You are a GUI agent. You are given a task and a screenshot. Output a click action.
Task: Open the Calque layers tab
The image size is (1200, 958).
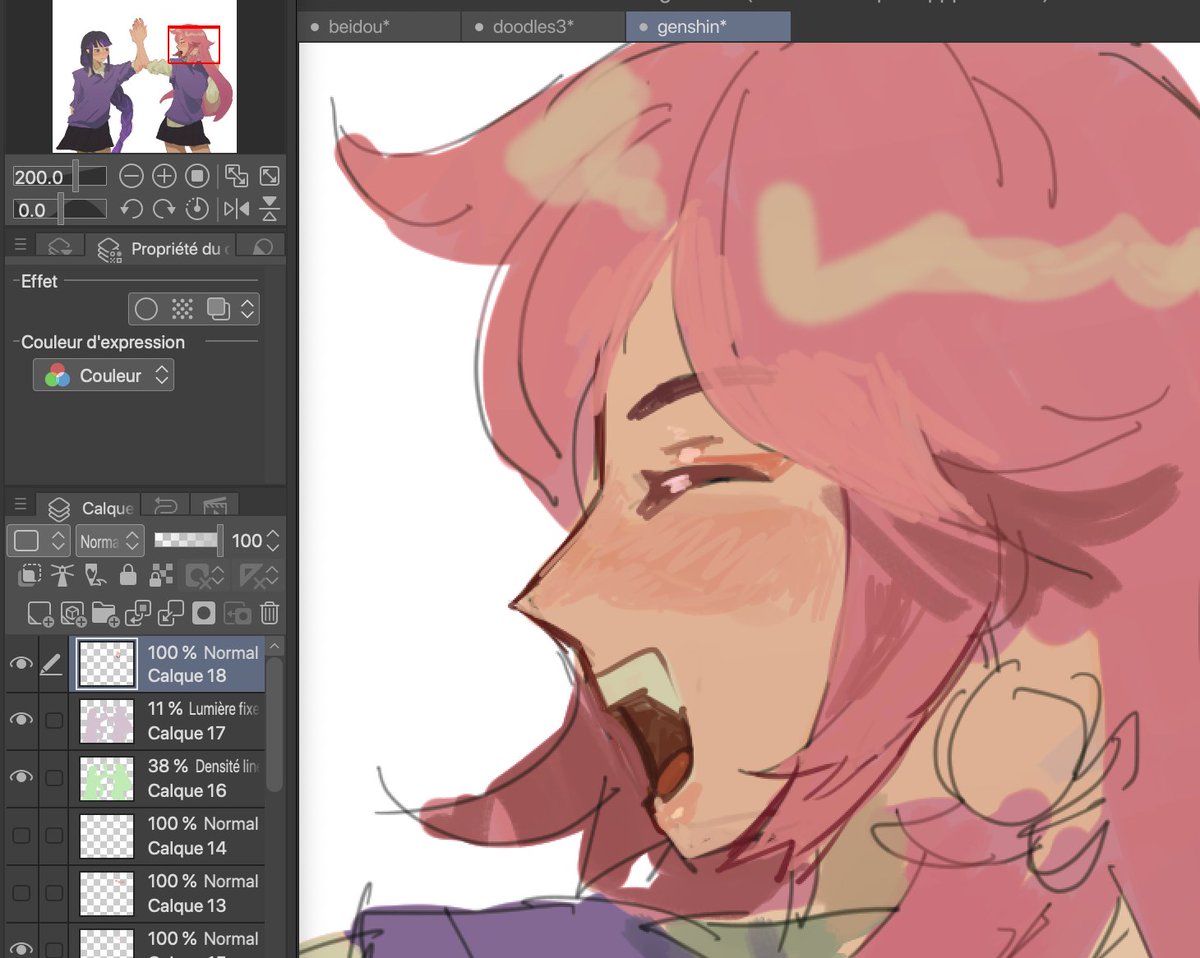tap(89, 508)
